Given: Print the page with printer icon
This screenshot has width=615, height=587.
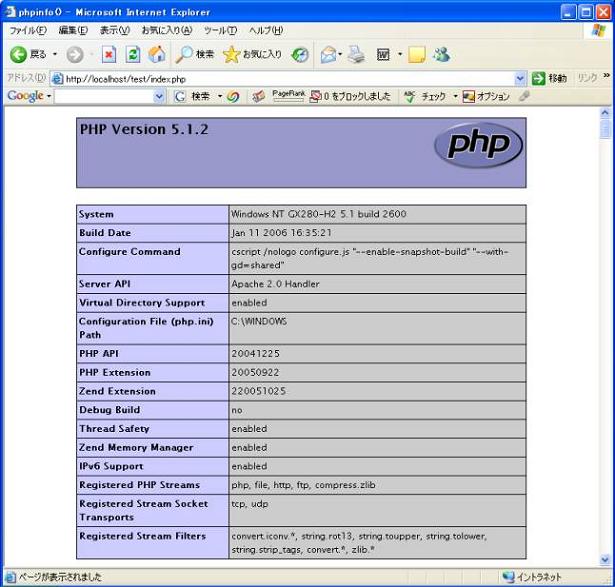Looking at the screenshot, I should point(356,54).
